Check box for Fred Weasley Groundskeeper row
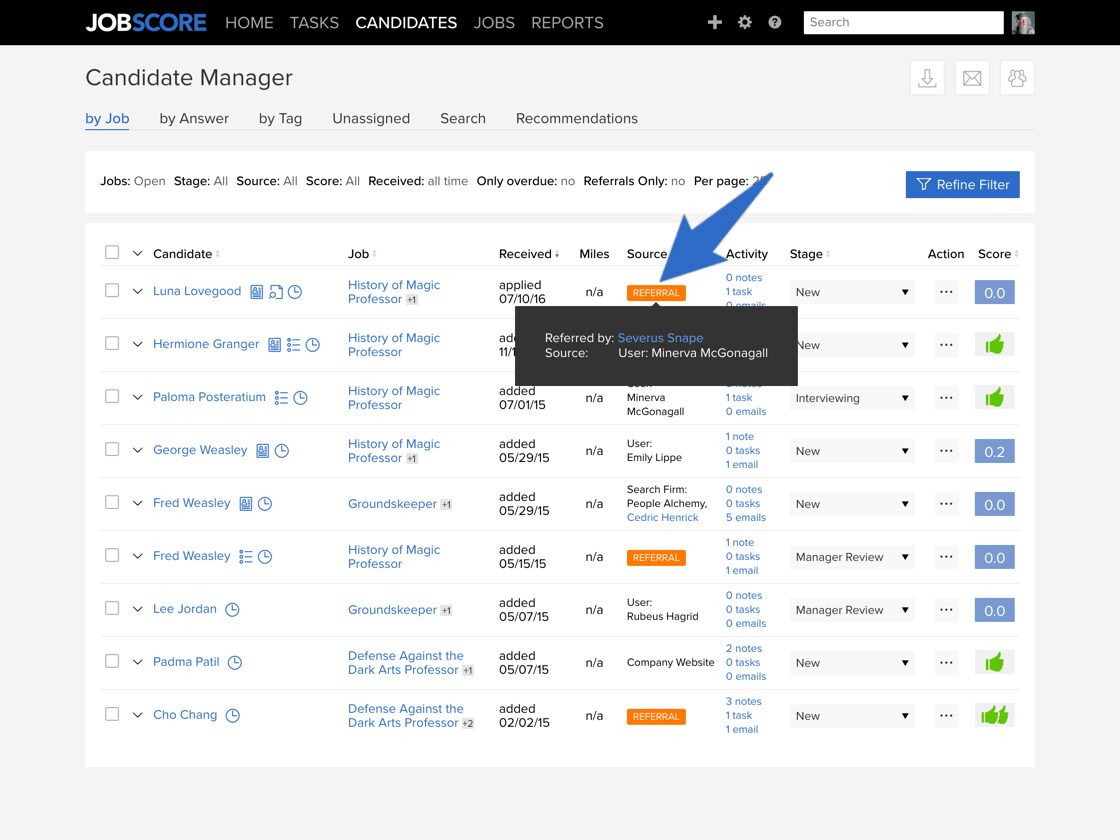This screenshot has height=840, width=1120. tap(112, 502)
